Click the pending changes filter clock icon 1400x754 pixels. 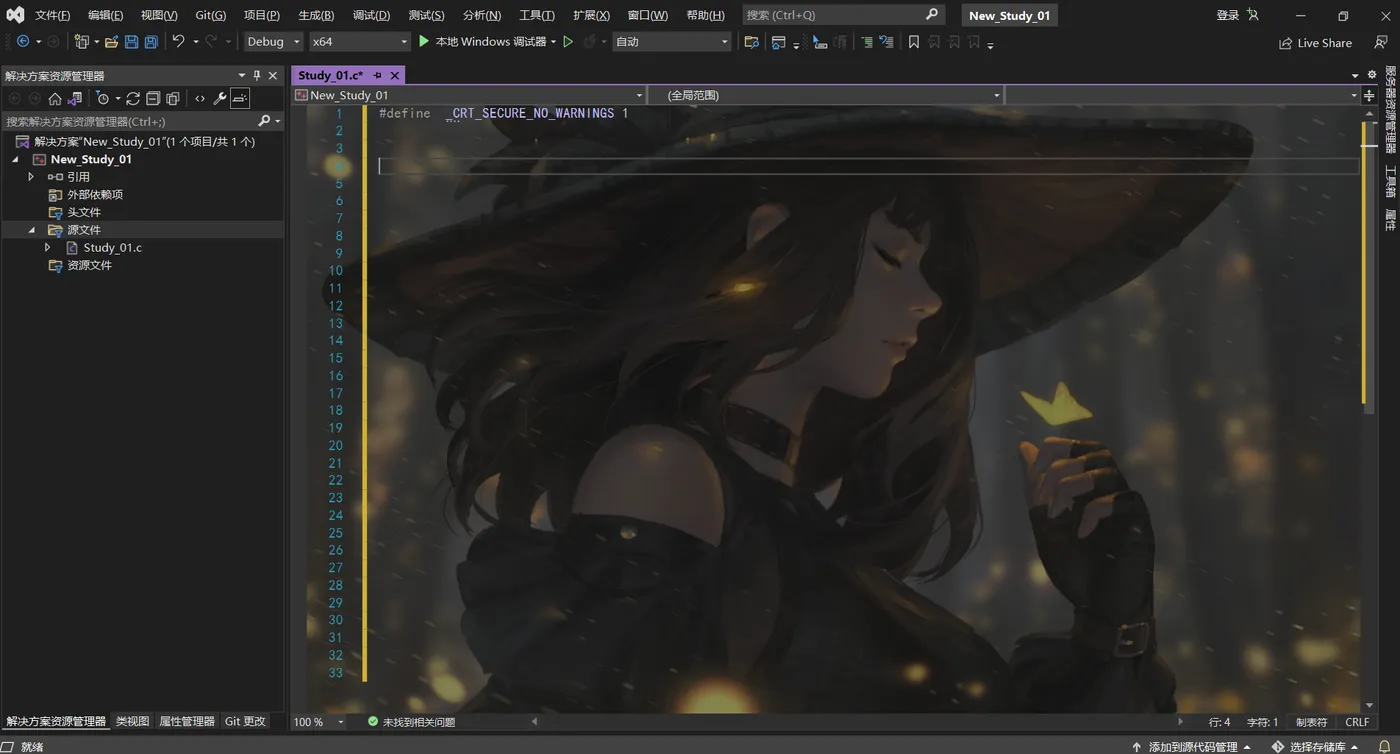click(102, 98)
